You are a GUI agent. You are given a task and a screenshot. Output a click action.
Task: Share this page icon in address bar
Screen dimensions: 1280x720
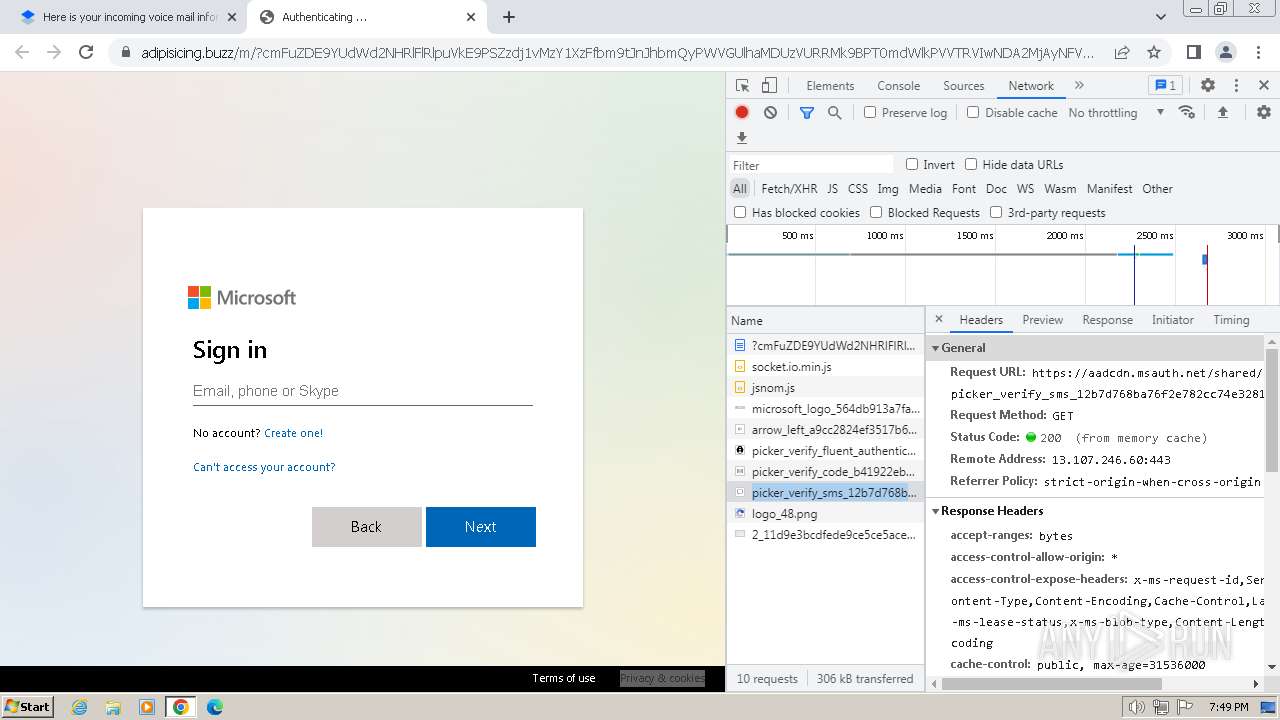pyautogui.click(x=1122, y=52)
